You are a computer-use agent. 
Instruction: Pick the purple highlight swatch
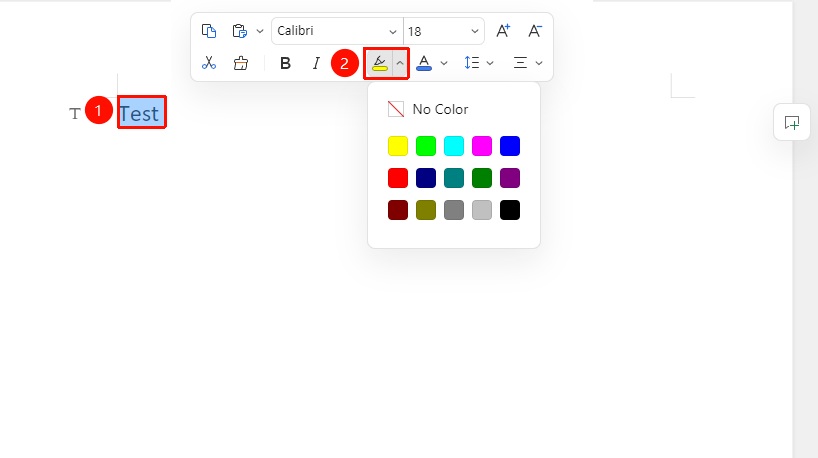tap(510, 178)
